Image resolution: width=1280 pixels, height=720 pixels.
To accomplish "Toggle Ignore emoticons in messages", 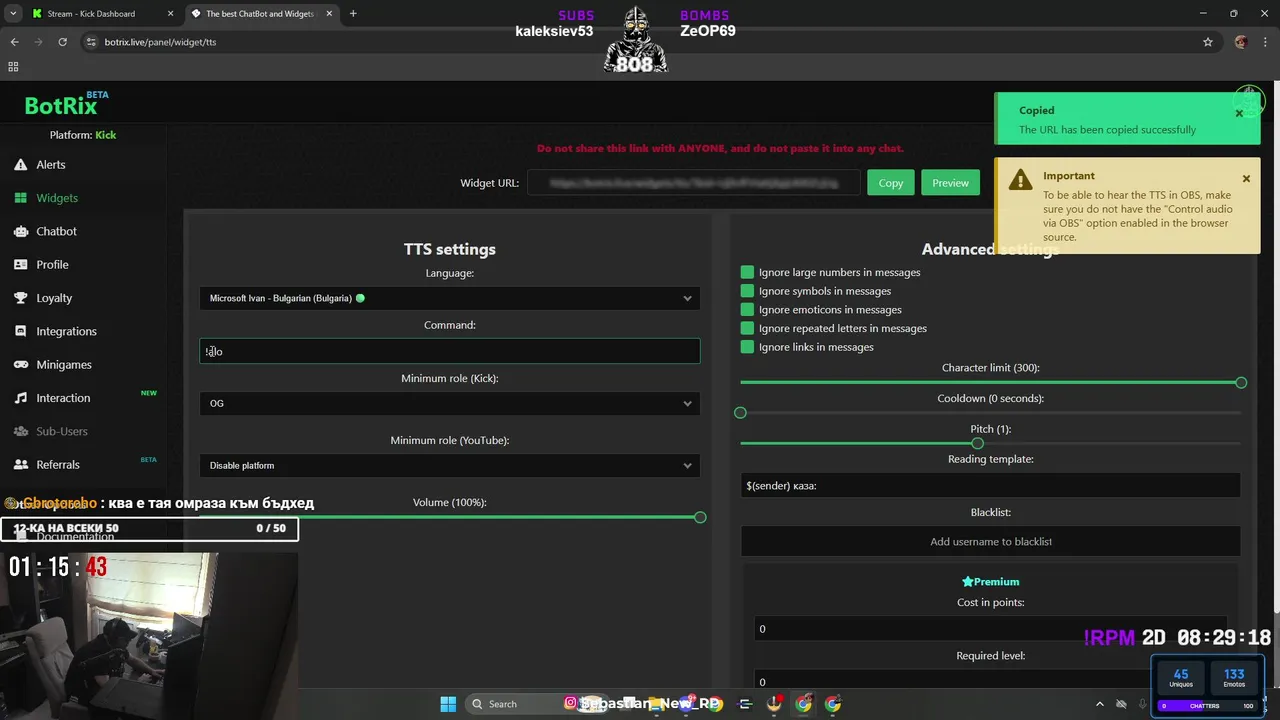I will click(x=747, y=310).
